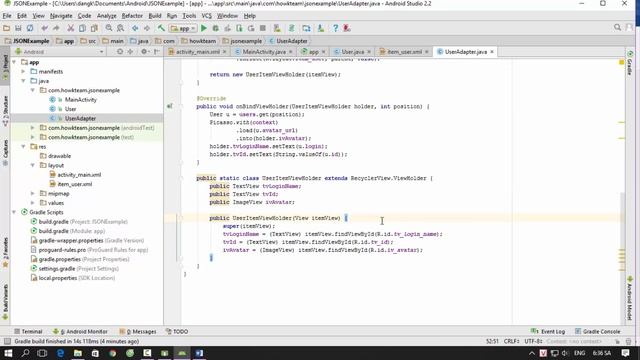Screen dimensions: 640x360
Task: Navigate Forward with the right arrow icon
Action: 147,28
